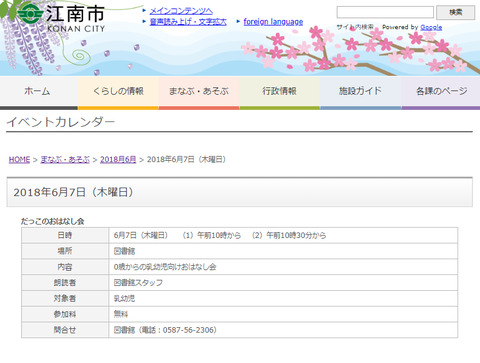Open the メインコンテンツへ link
Screen dimensions: 480x363
coord(181,11)
